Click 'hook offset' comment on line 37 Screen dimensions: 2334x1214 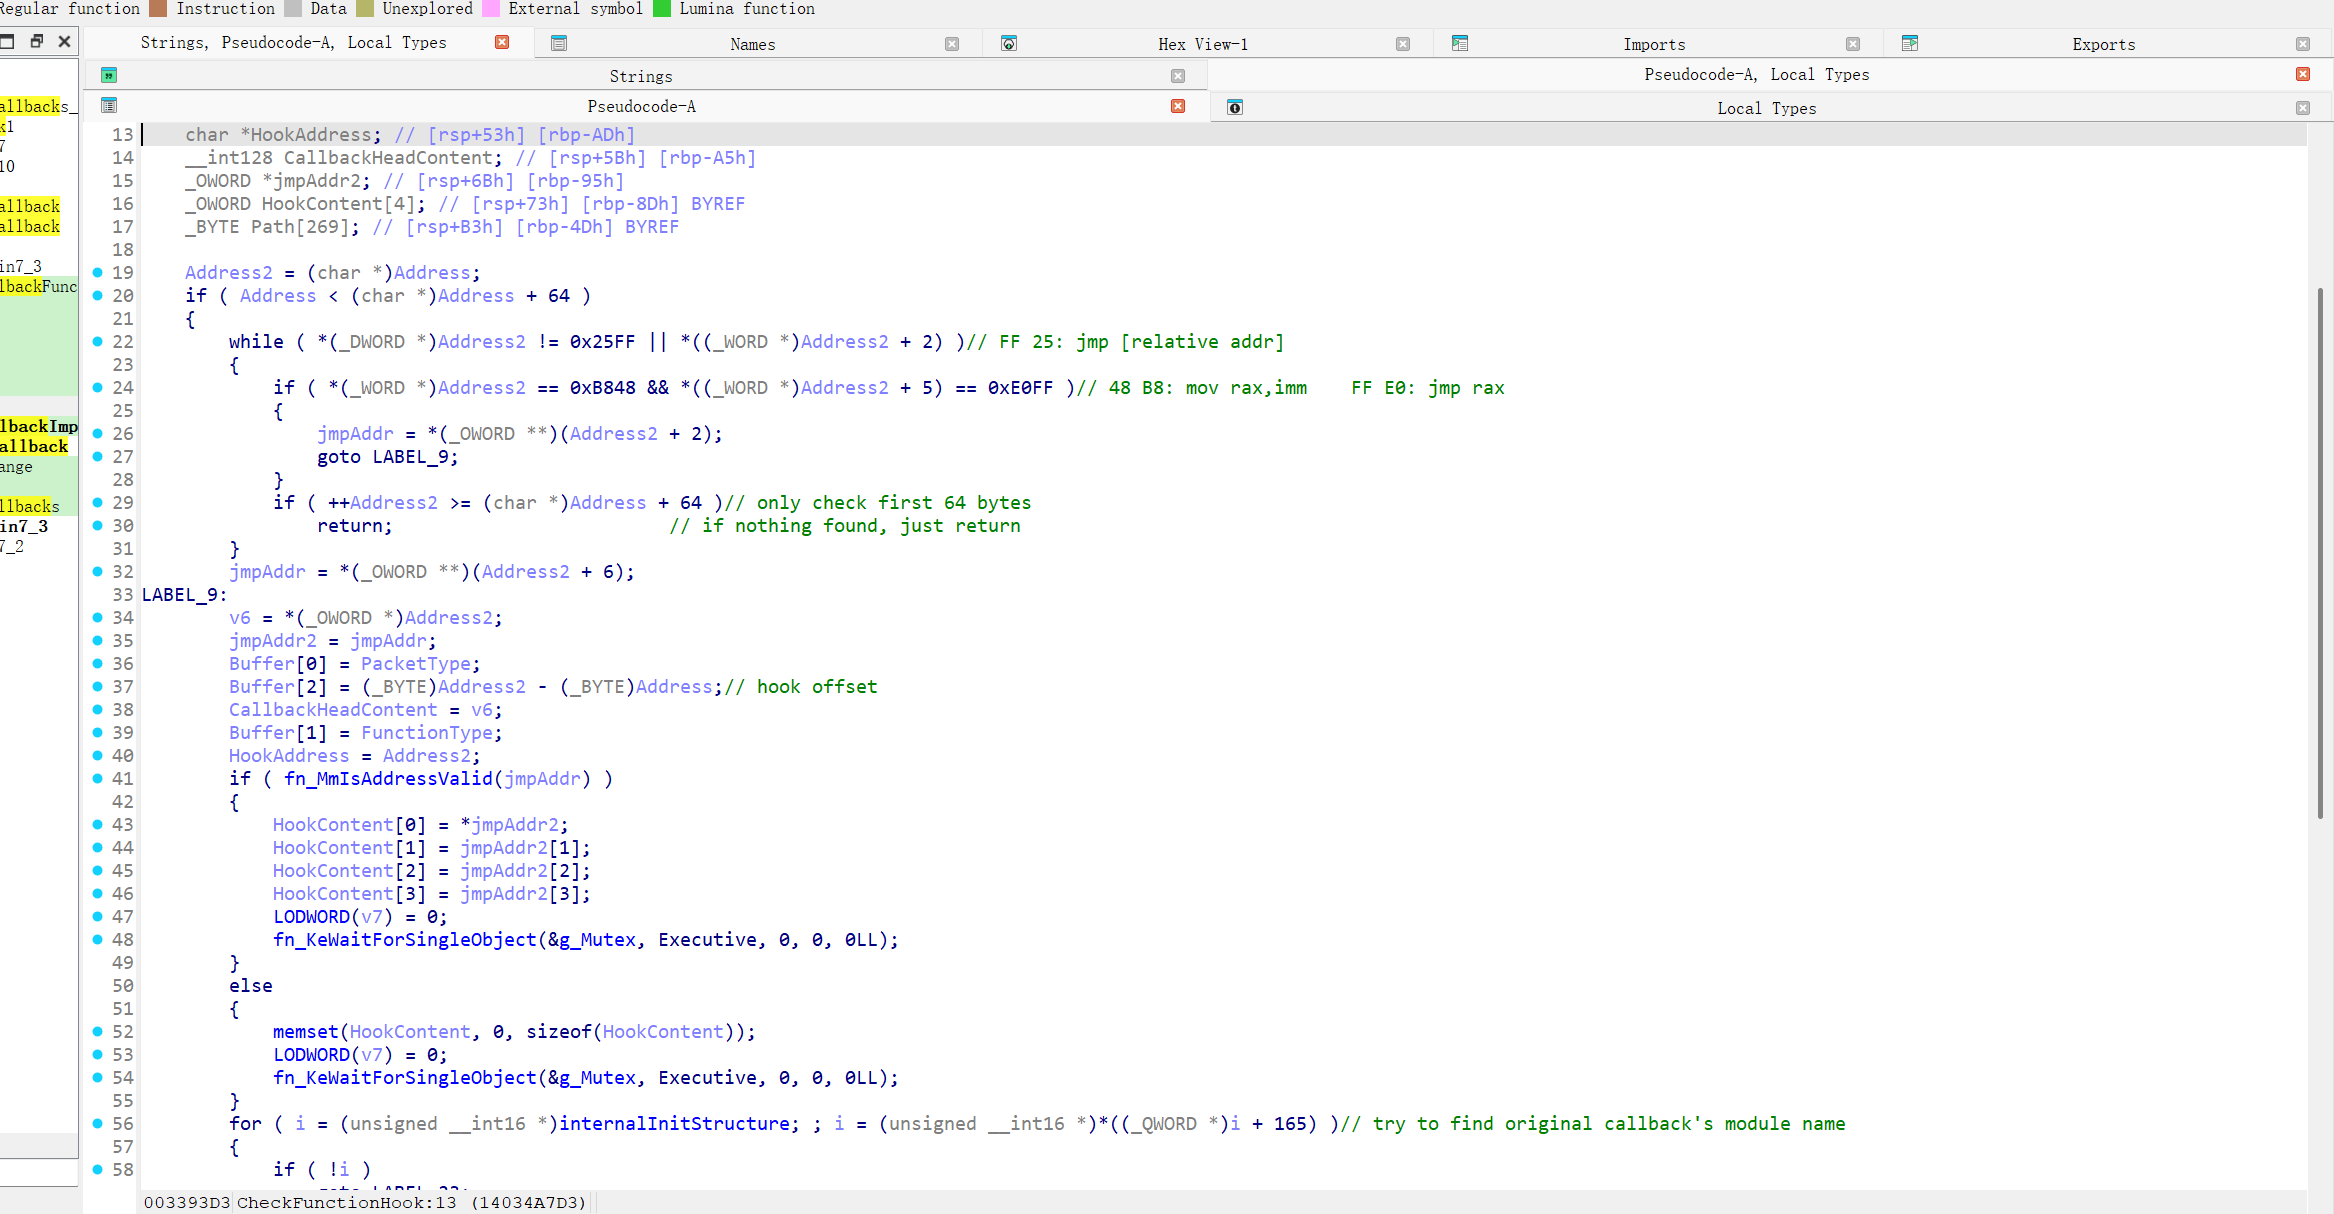point(817,686)
